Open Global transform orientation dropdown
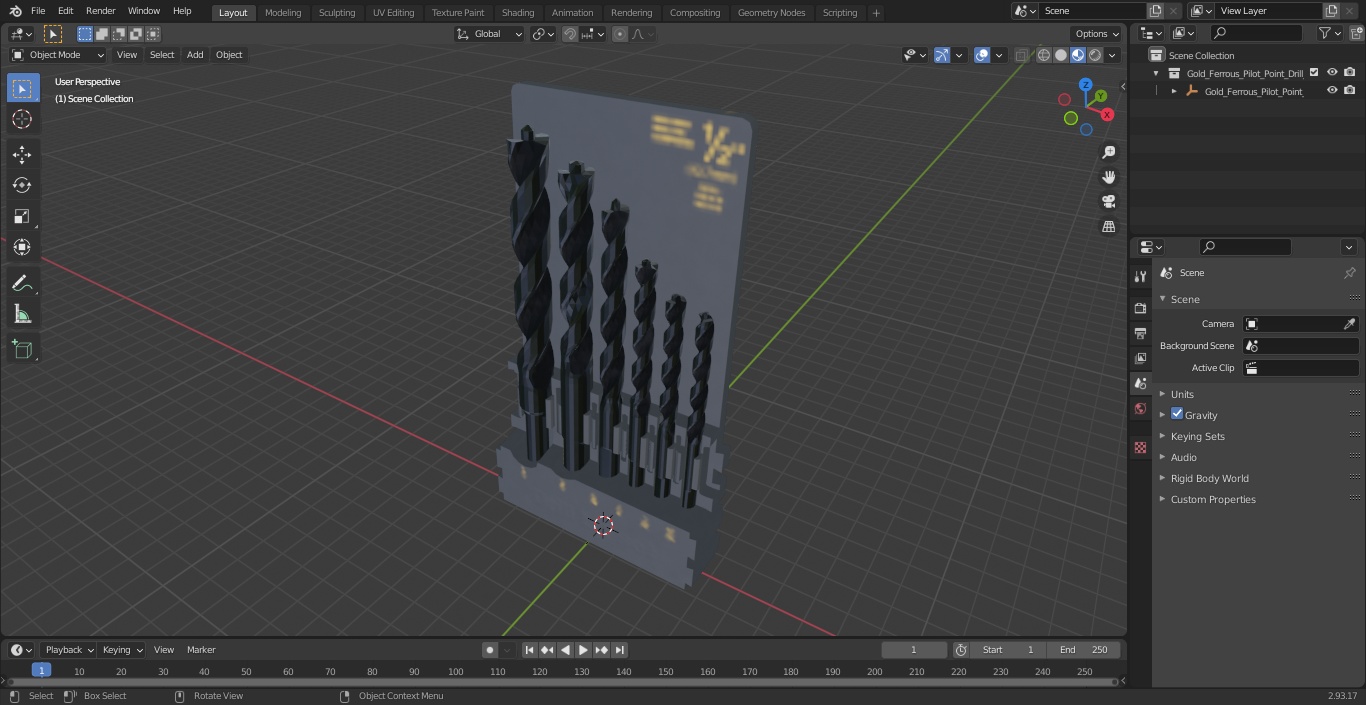1366x705 pixels. (489, 34)
